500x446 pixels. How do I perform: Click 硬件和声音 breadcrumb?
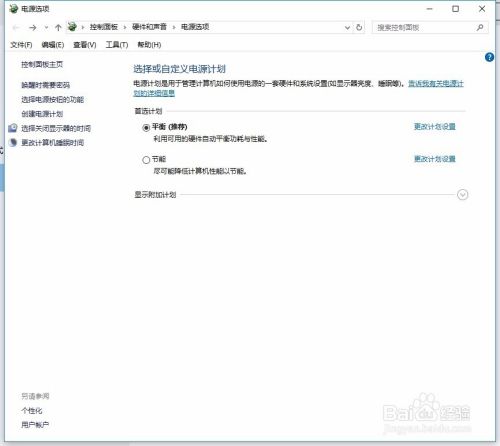coord(149,27)
